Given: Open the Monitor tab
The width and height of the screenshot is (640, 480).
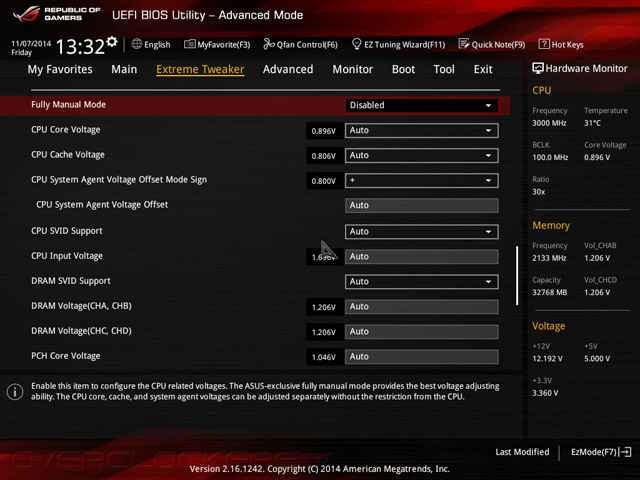Looking at the screenshot, I should coord(353,69).
